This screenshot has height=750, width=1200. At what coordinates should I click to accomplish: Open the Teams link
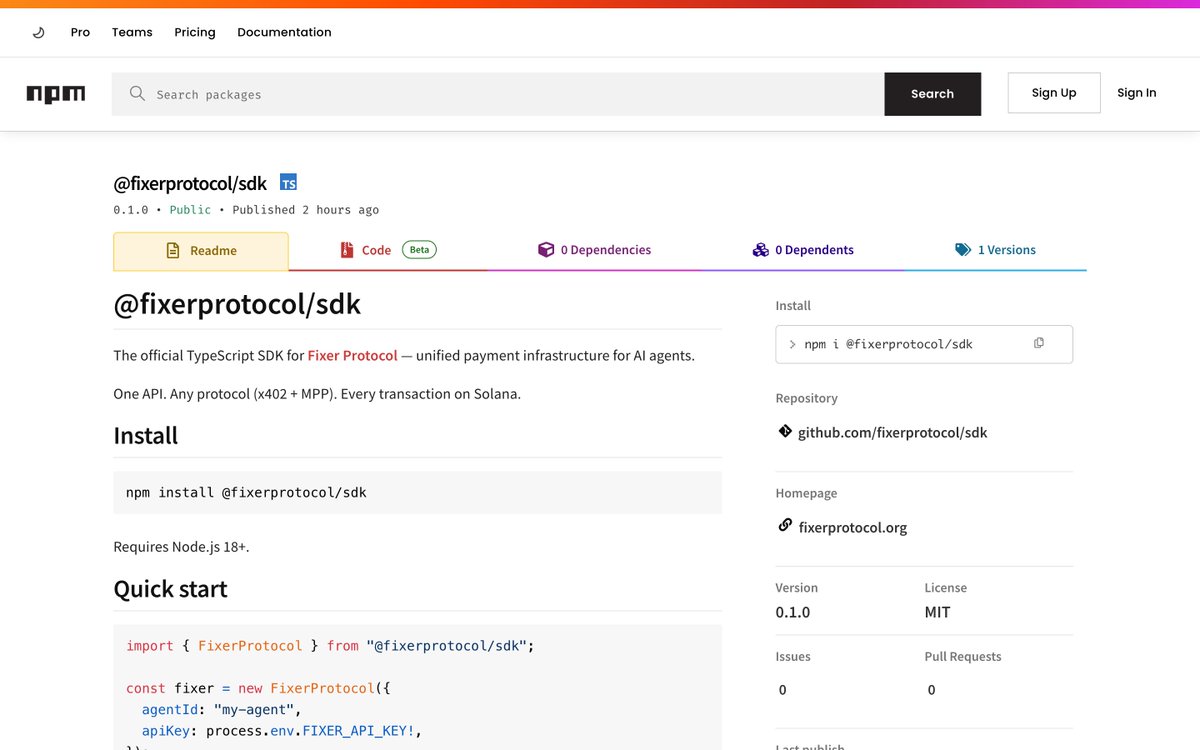click(132, 32)
